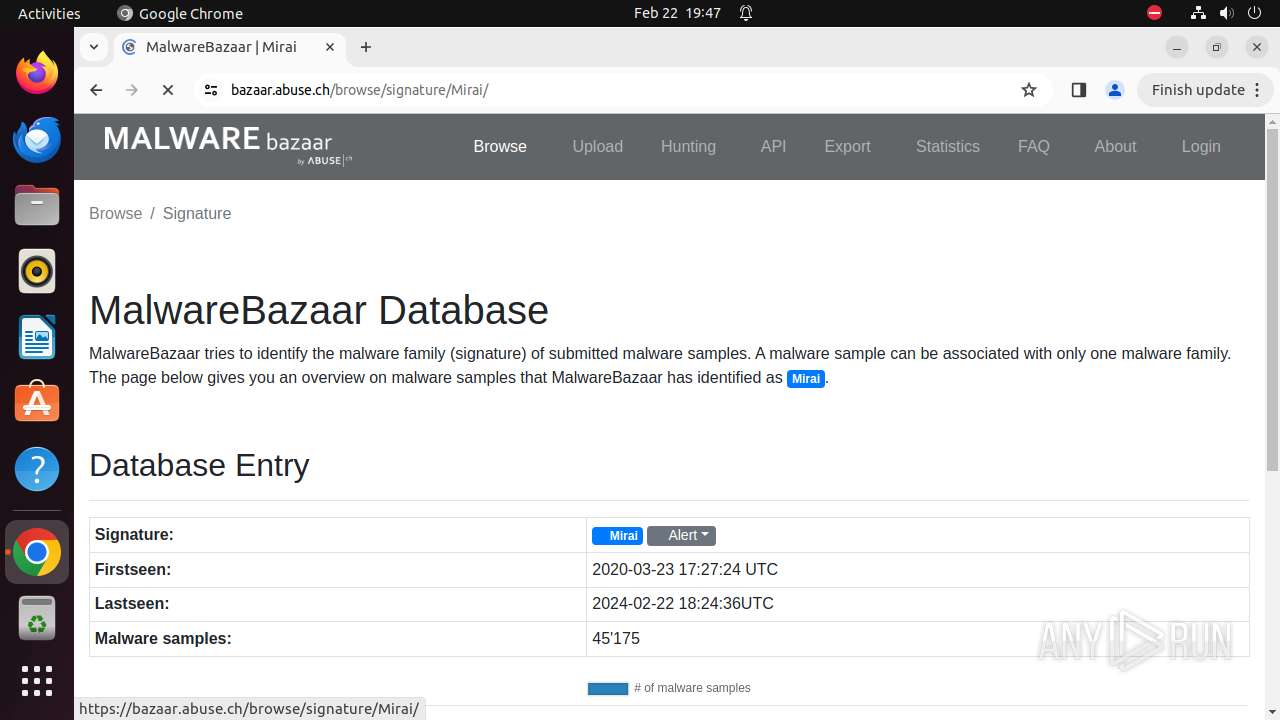Viewport: 1280px width, 720px height.
Task: Launch LibreOffice Writer from the dock
Action: pos(37,337)
